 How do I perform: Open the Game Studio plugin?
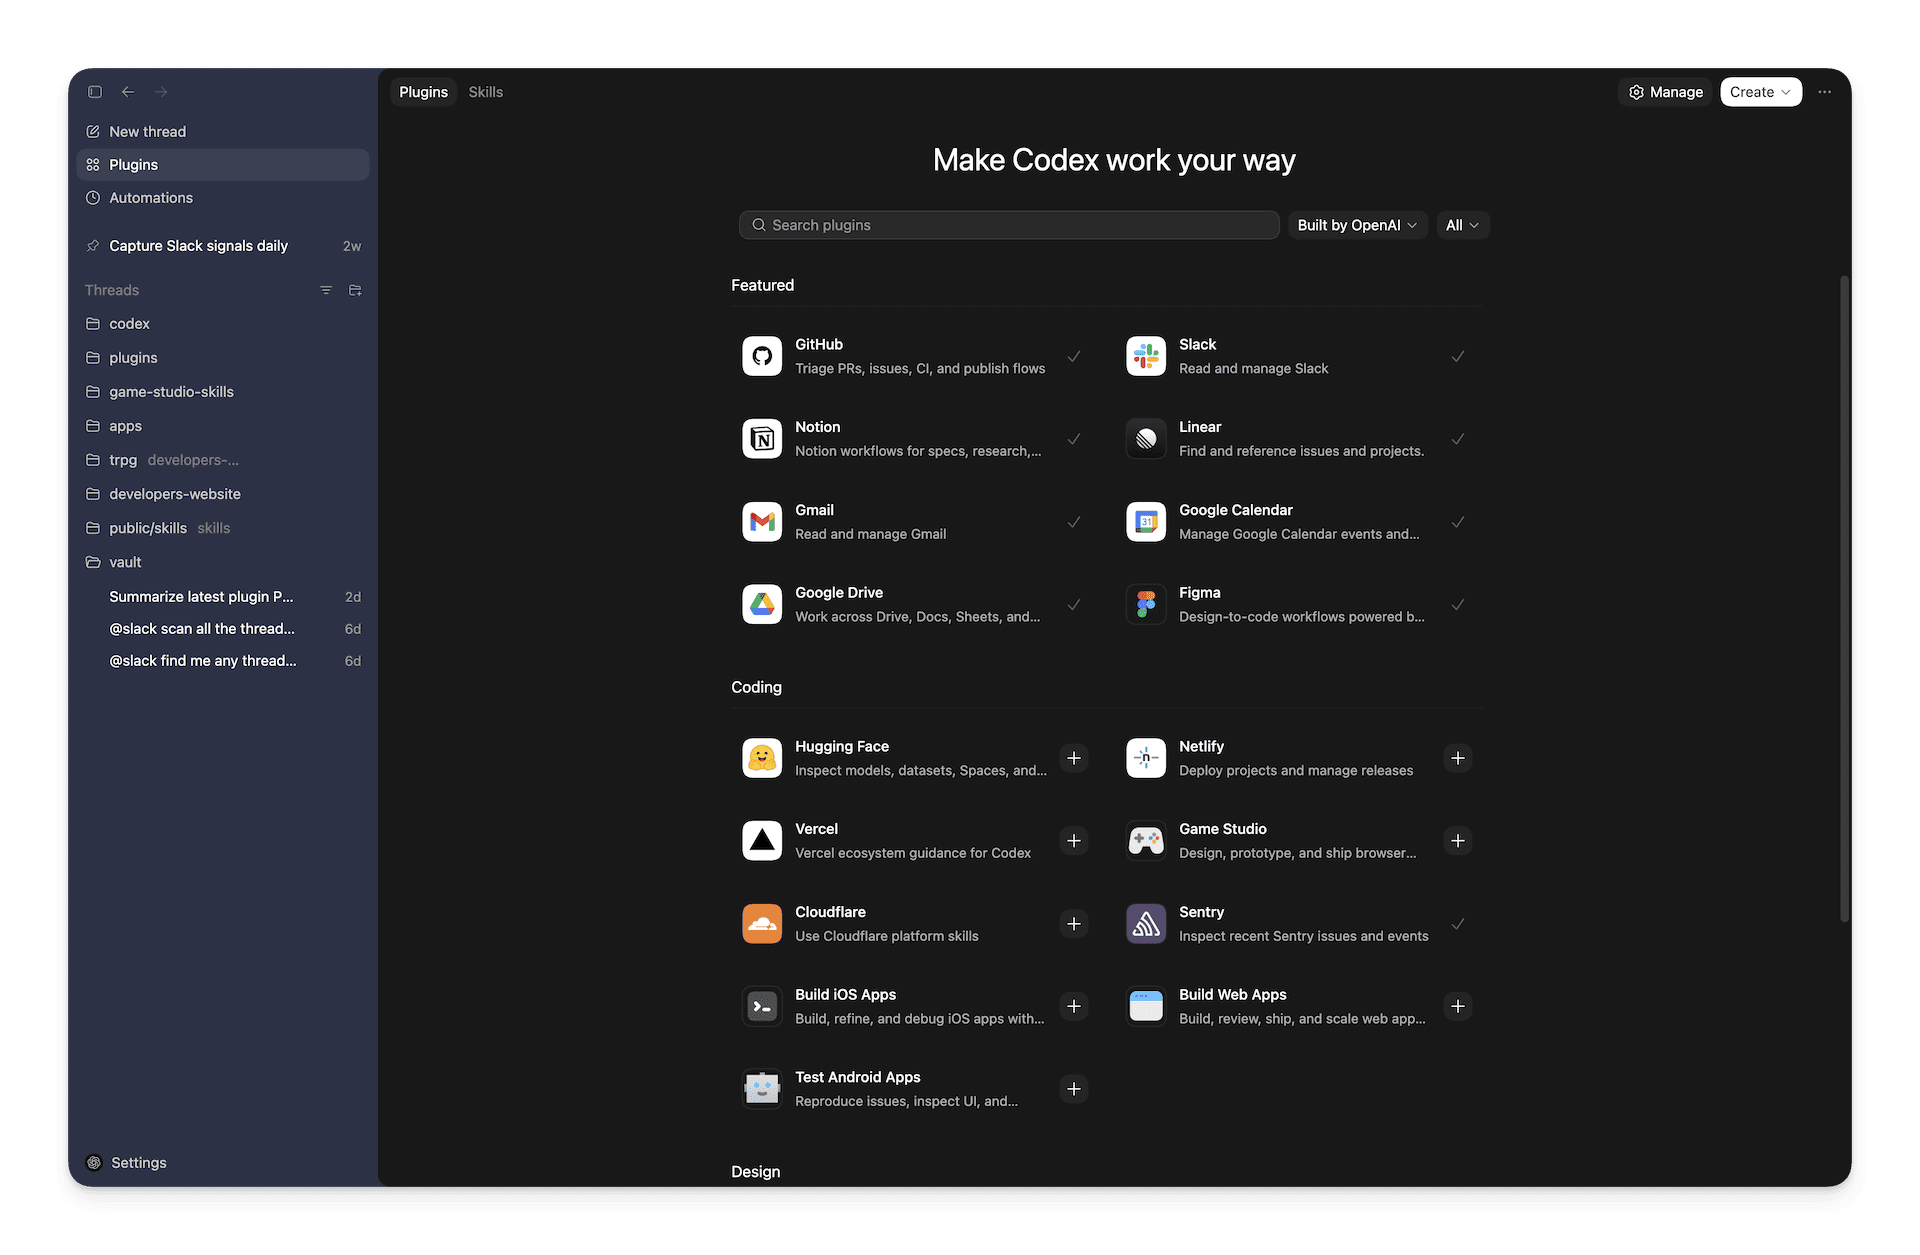1146,840
